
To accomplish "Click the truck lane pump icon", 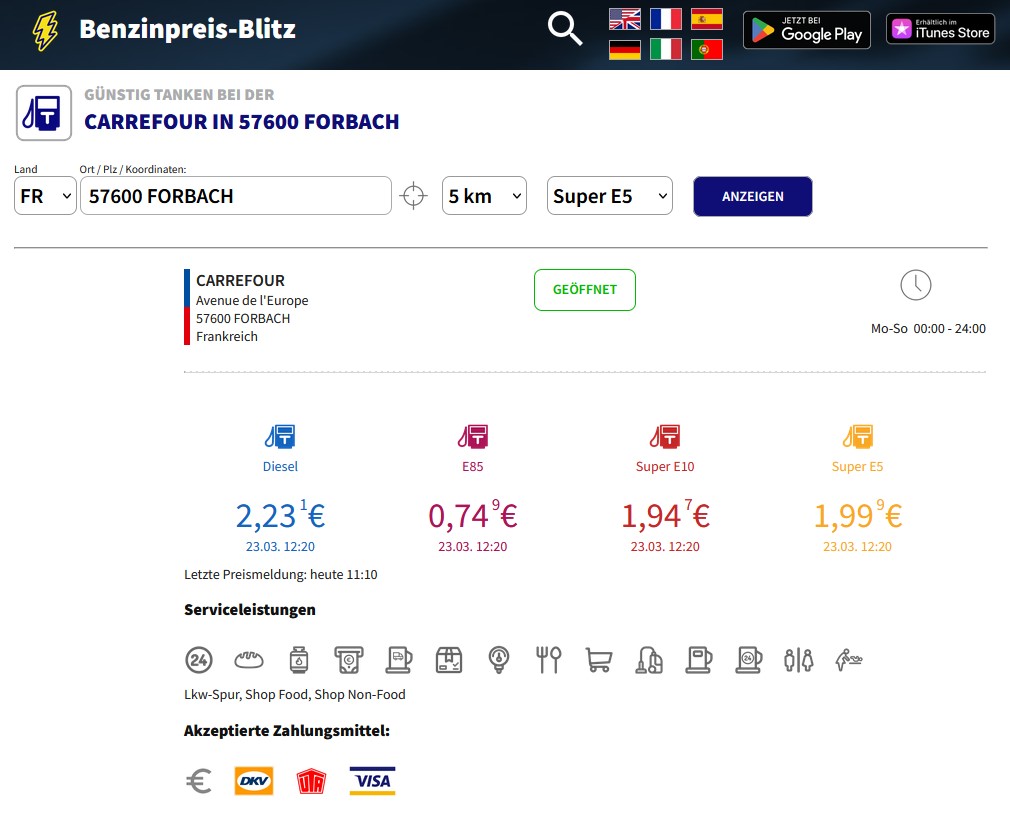I will tap(399, 660).
